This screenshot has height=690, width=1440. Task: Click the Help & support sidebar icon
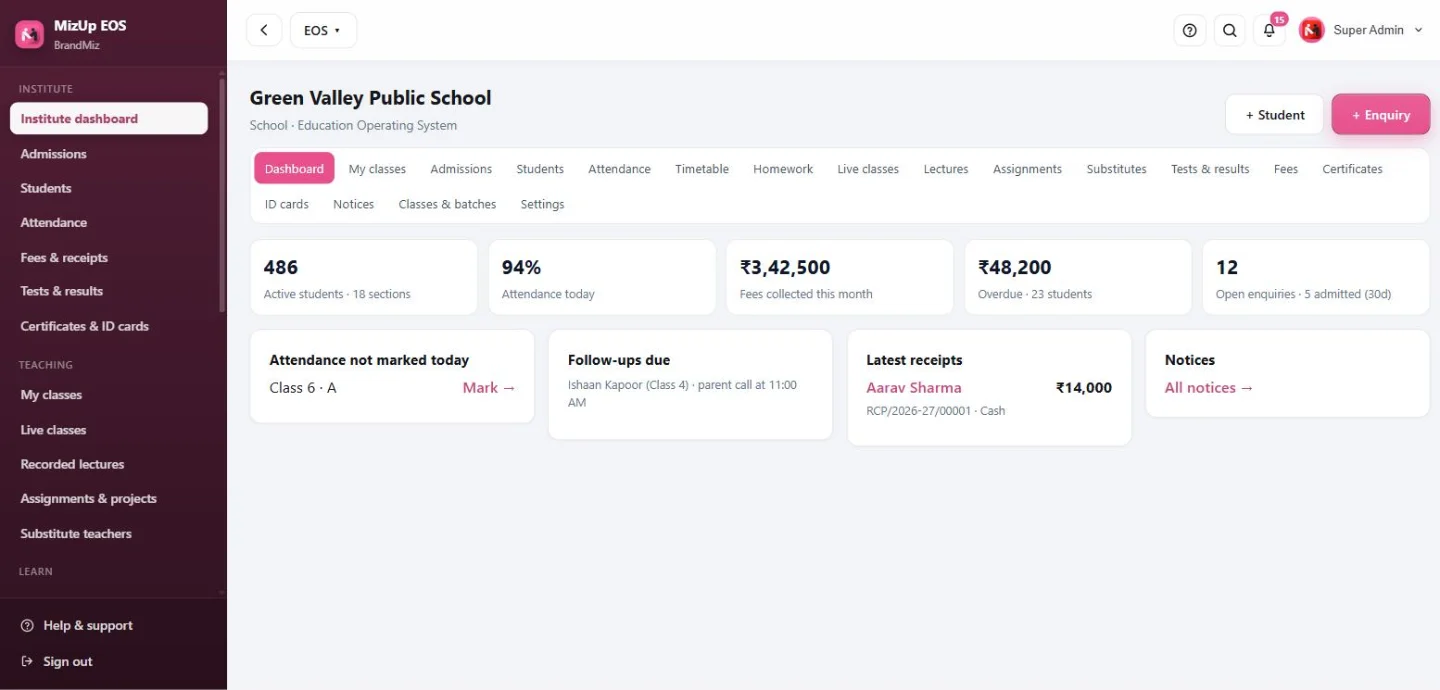coord(27,626)
